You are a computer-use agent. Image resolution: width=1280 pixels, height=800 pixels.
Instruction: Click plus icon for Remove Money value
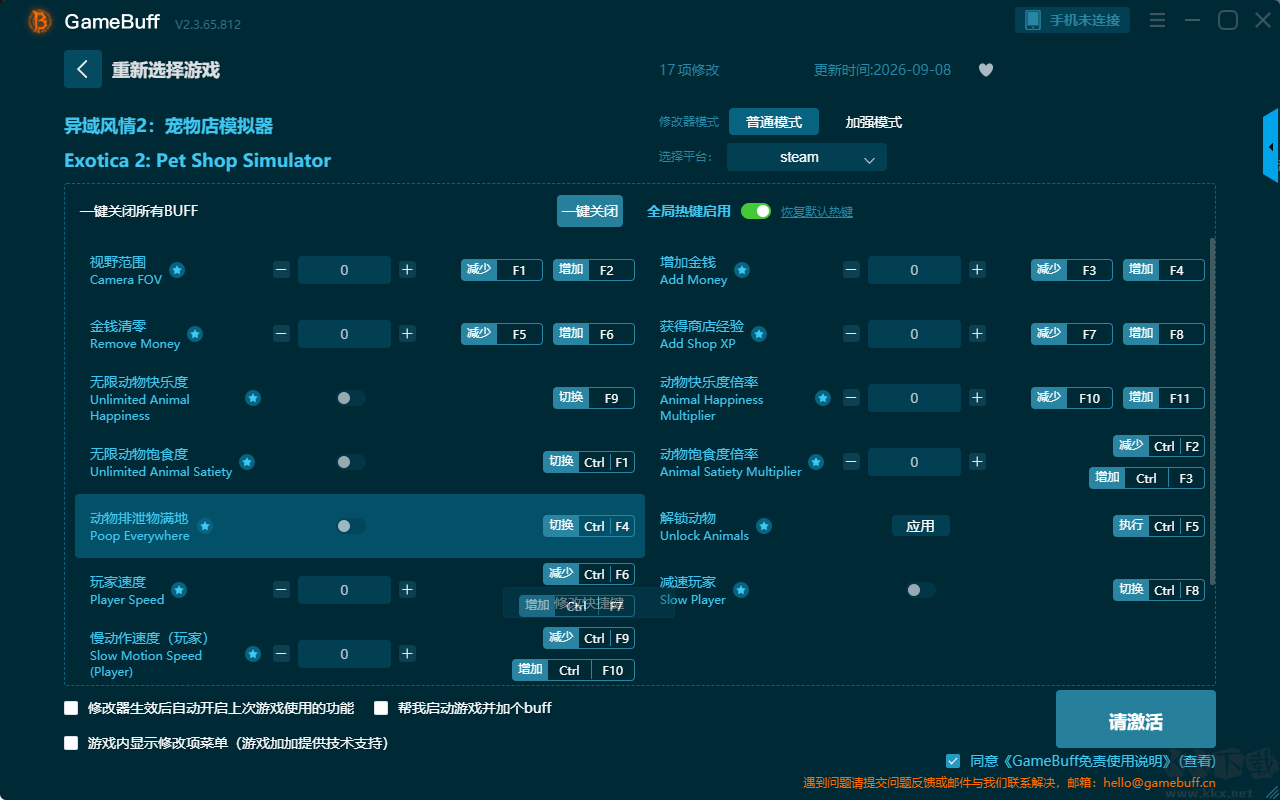[x=407, y=334]
